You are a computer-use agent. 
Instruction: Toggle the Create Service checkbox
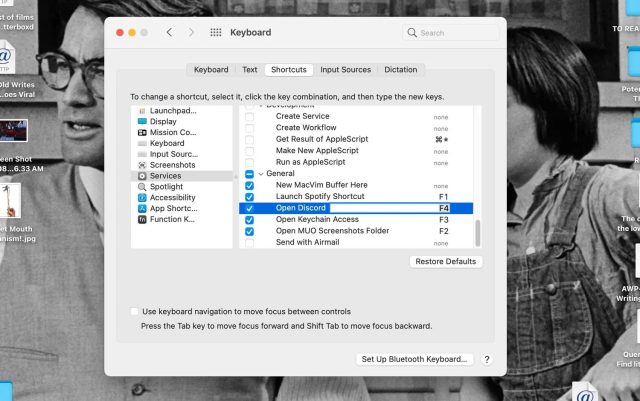pyautogui.click(x=249, y=117)
